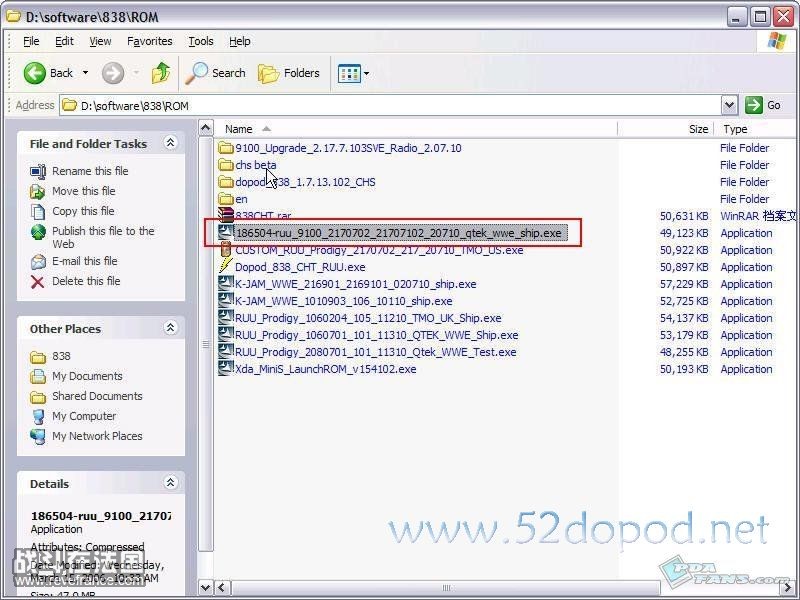Open the Back button history dropdown arrow
This screenshot has height=600, width=800.
pyautogui.click(x=85, y=73)
